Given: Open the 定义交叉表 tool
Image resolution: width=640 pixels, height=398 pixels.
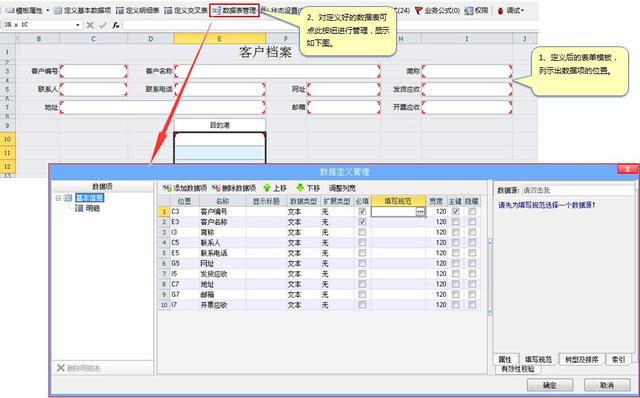Looking at the screenshot, I should (x=186, y=11).
